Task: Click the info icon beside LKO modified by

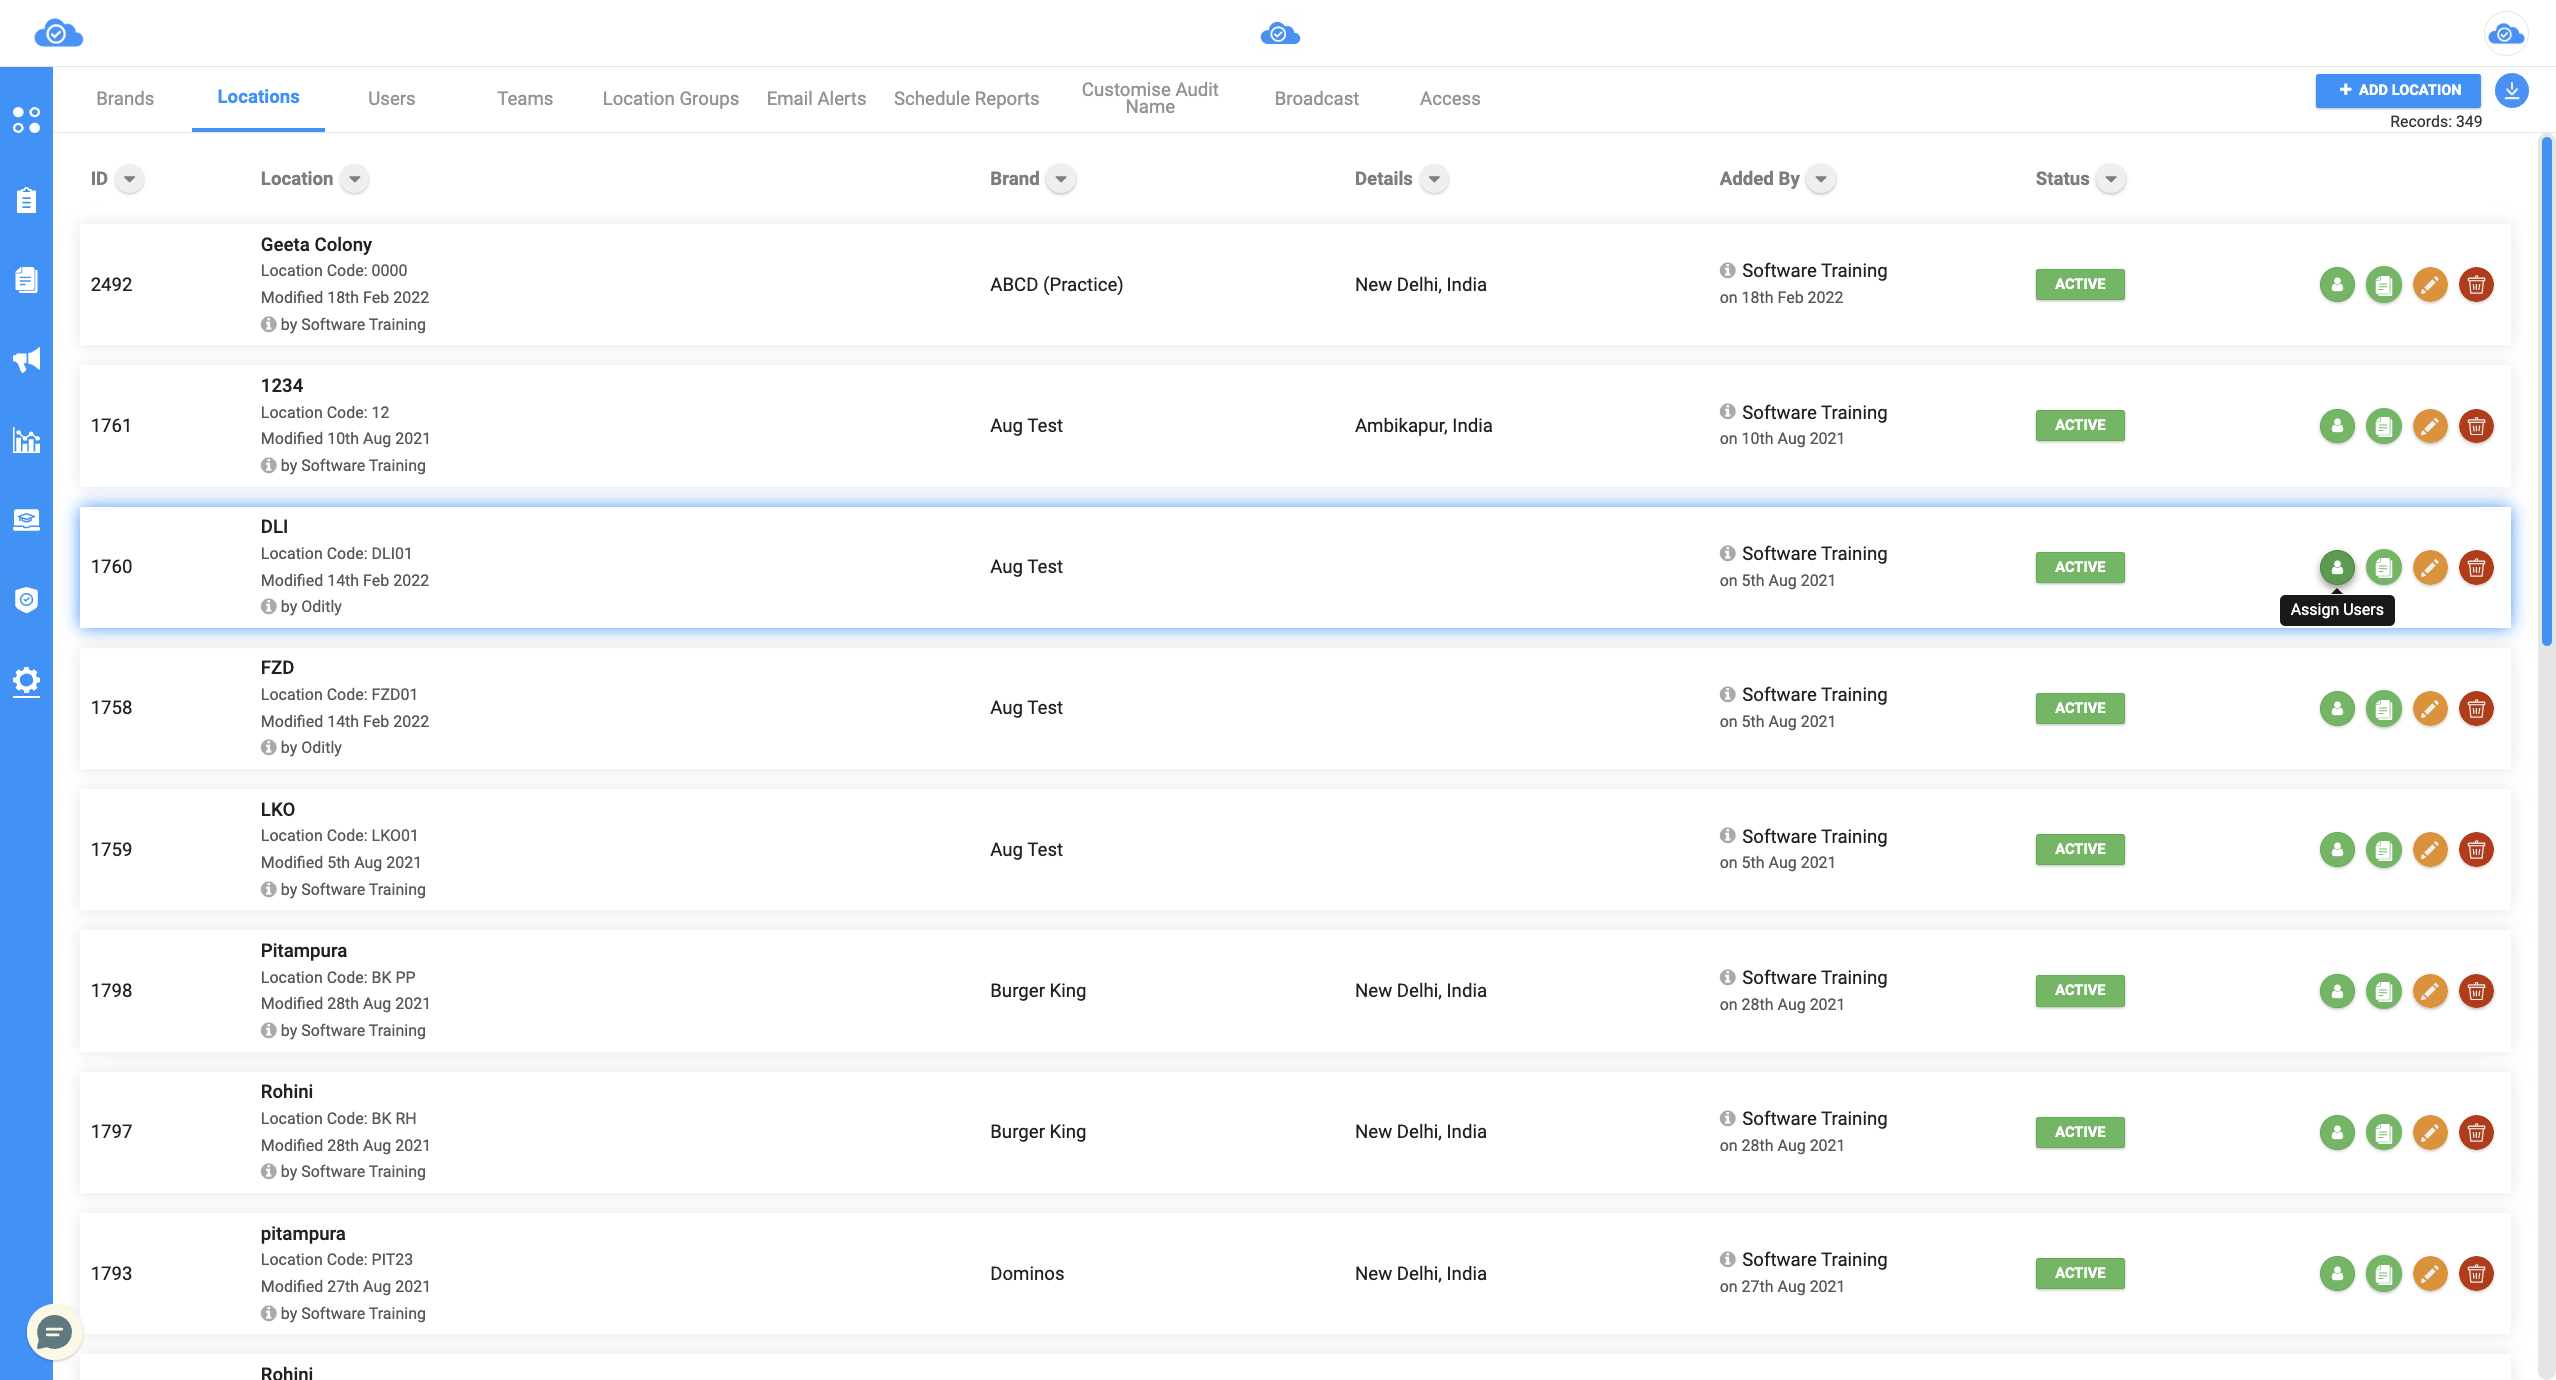Action: pos(268,889)
